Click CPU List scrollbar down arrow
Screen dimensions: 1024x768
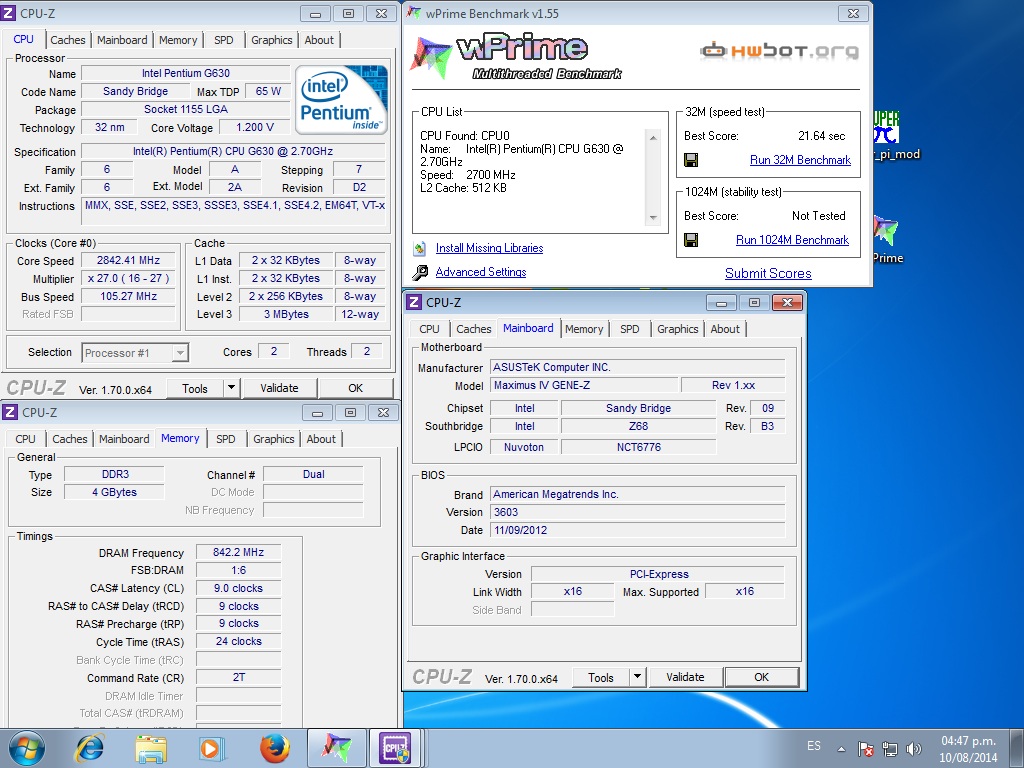click(652, 218)
